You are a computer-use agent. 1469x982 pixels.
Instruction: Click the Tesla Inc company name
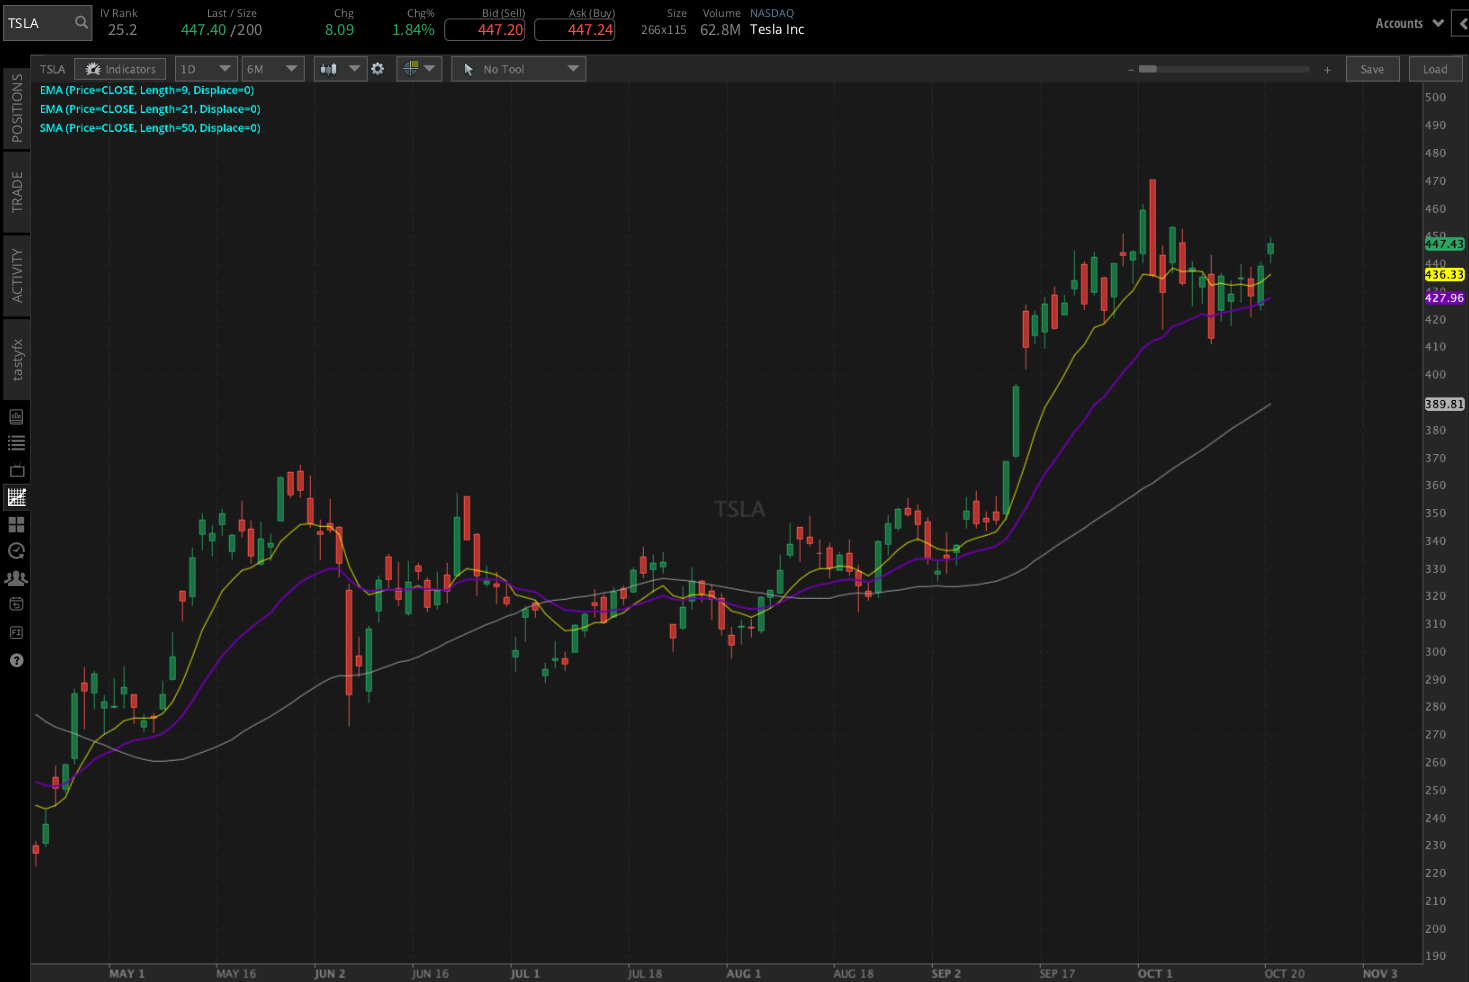(777, 30)
